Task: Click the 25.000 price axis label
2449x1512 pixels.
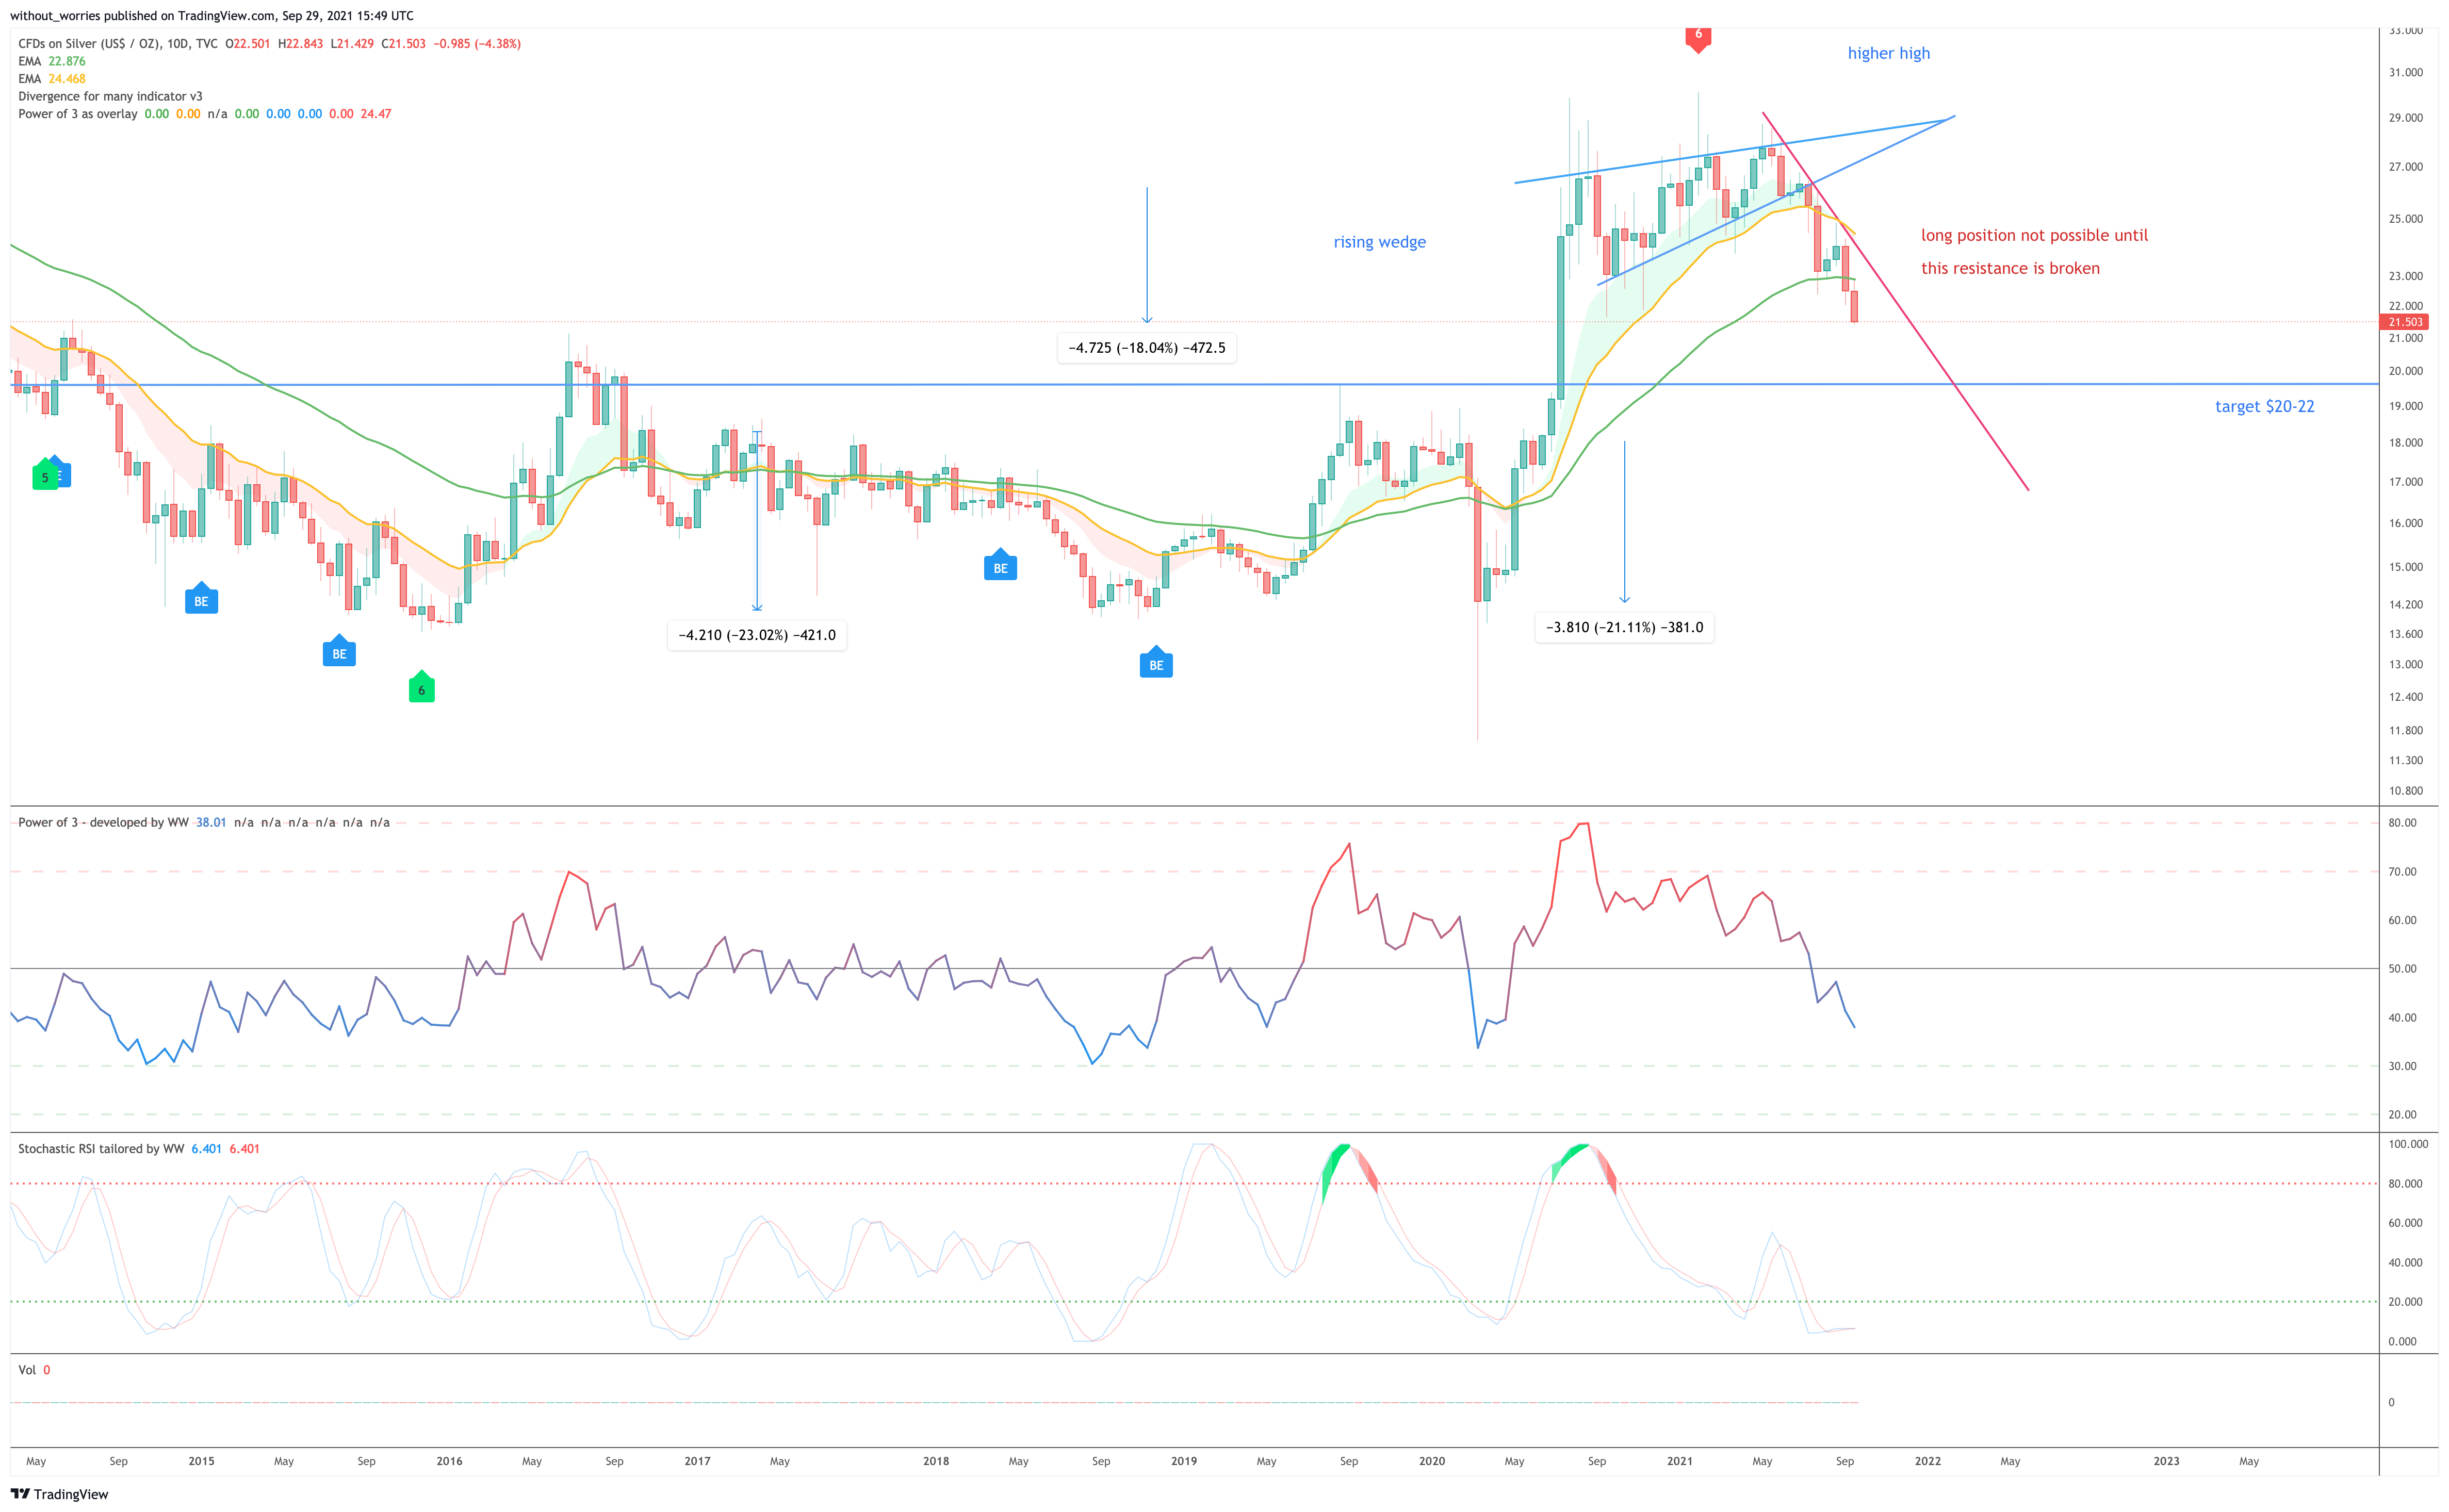Action: 2405,219
